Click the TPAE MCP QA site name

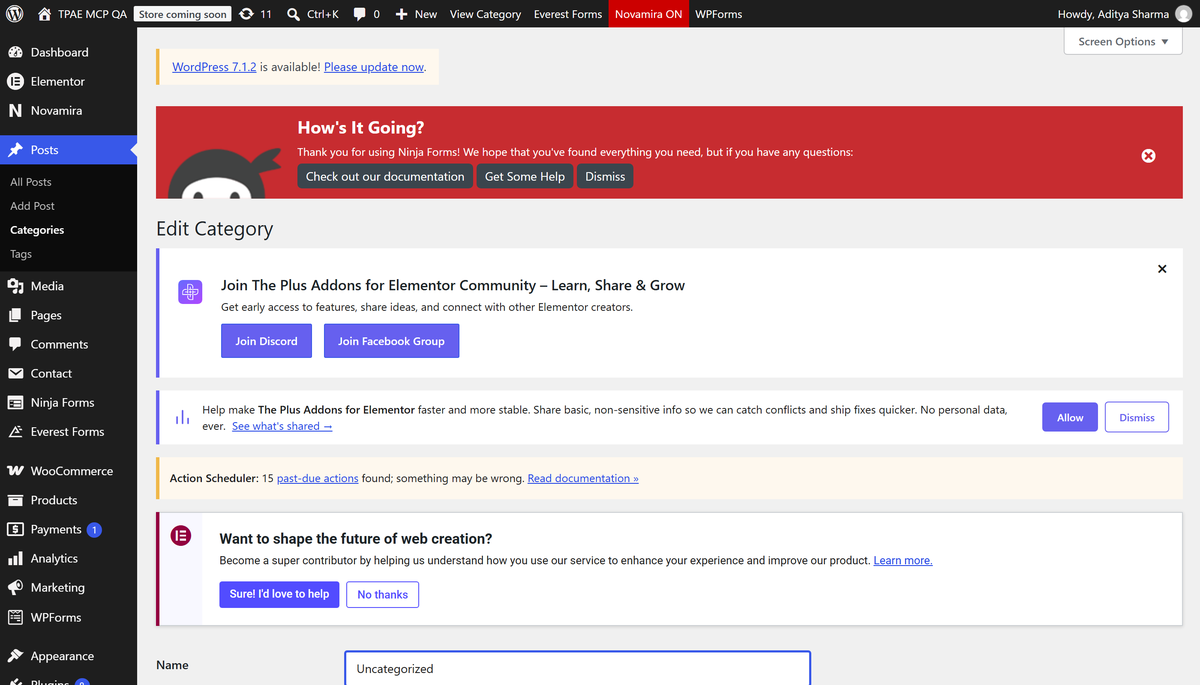[x=92, y=14]
